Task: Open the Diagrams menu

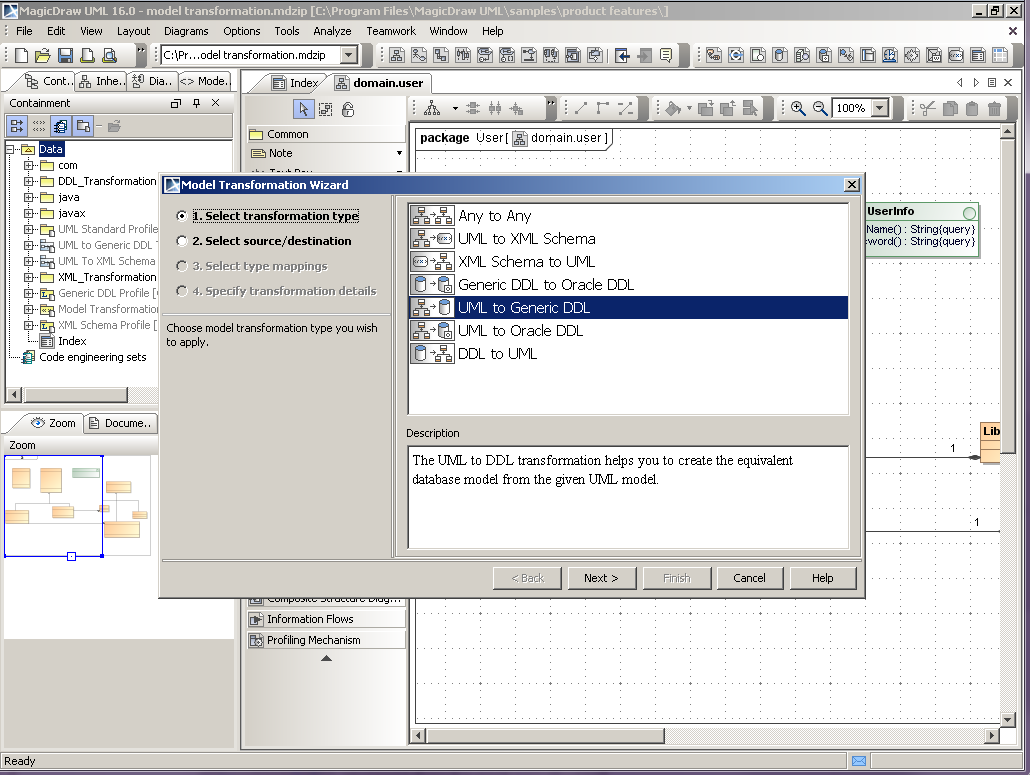Action: click(186, 31)
